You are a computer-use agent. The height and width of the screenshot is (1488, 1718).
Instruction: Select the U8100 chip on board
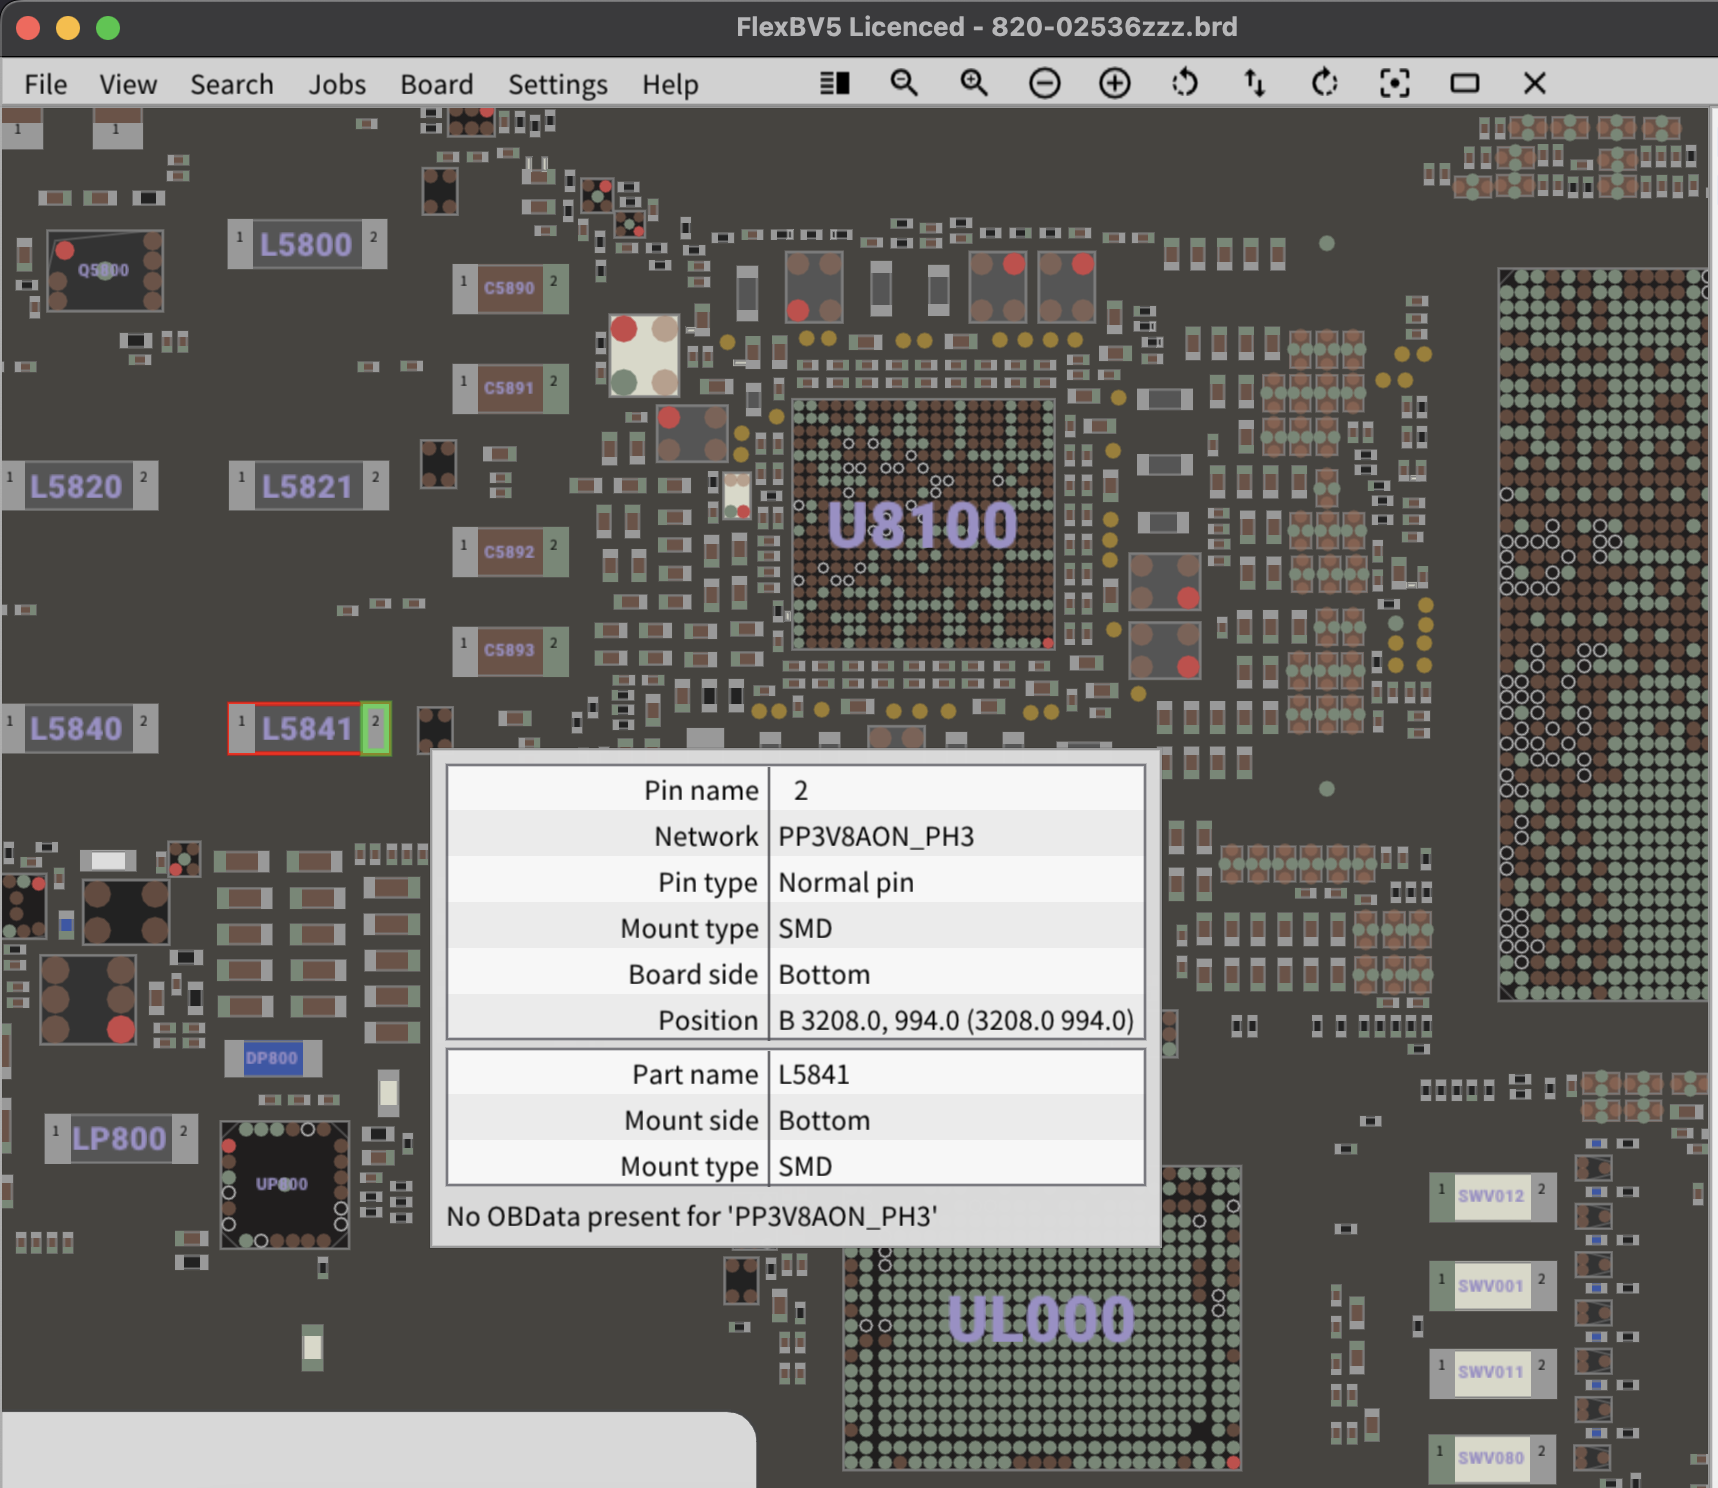(x=922, y=525)
